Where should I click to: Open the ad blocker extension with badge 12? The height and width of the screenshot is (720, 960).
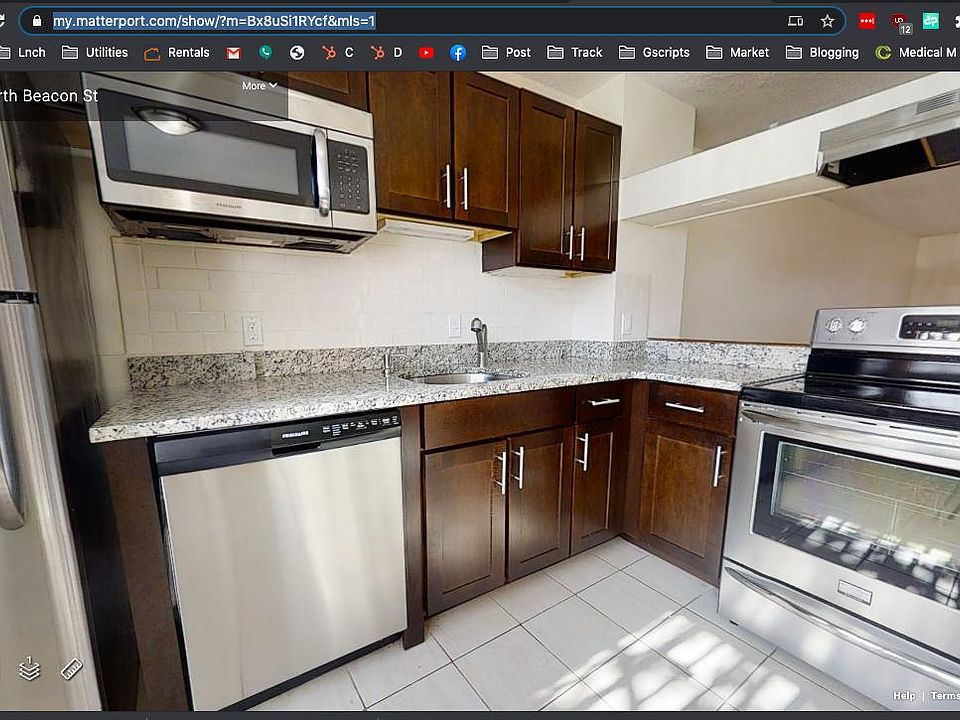(x=901, y=23)
